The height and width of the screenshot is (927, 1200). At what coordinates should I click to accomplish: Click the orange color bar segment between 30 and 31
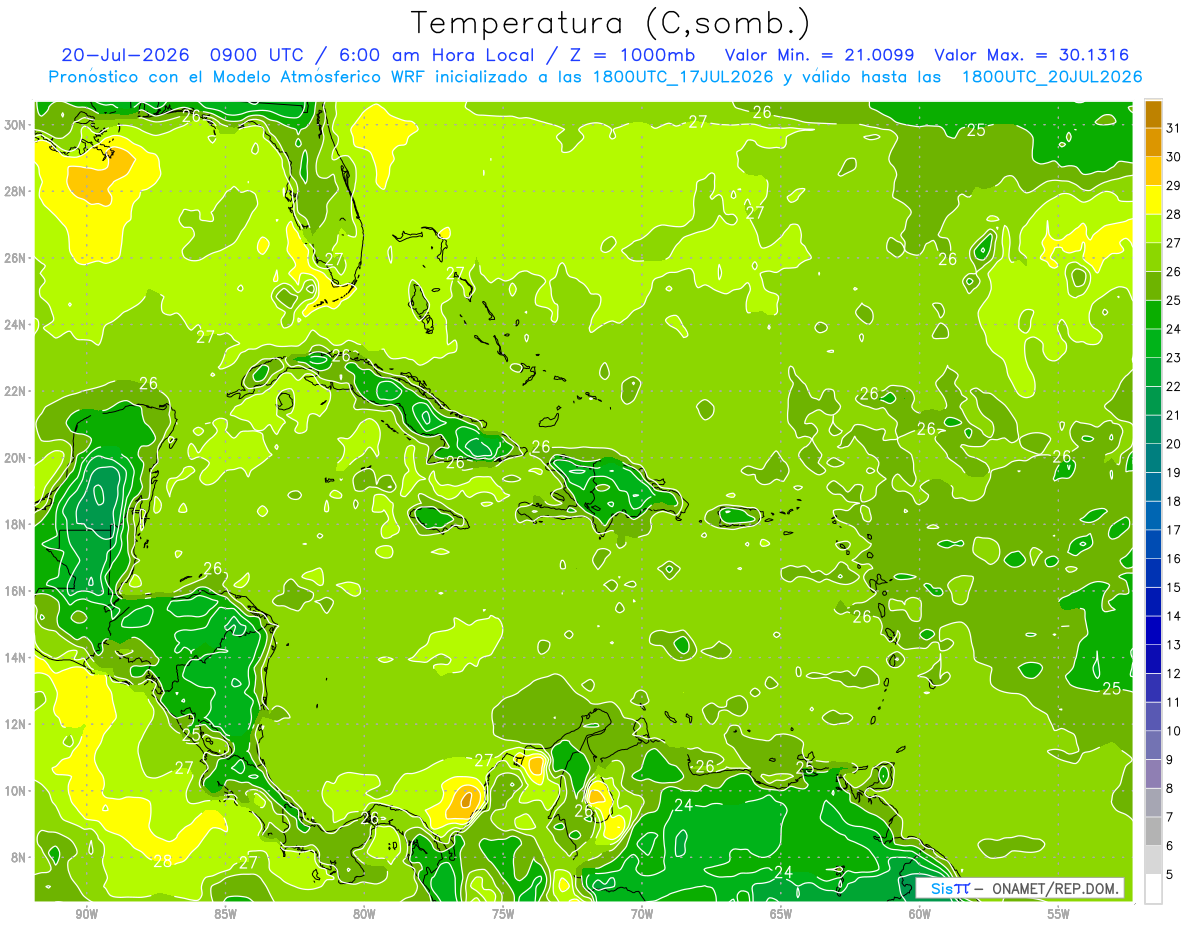click(1153, 142)
